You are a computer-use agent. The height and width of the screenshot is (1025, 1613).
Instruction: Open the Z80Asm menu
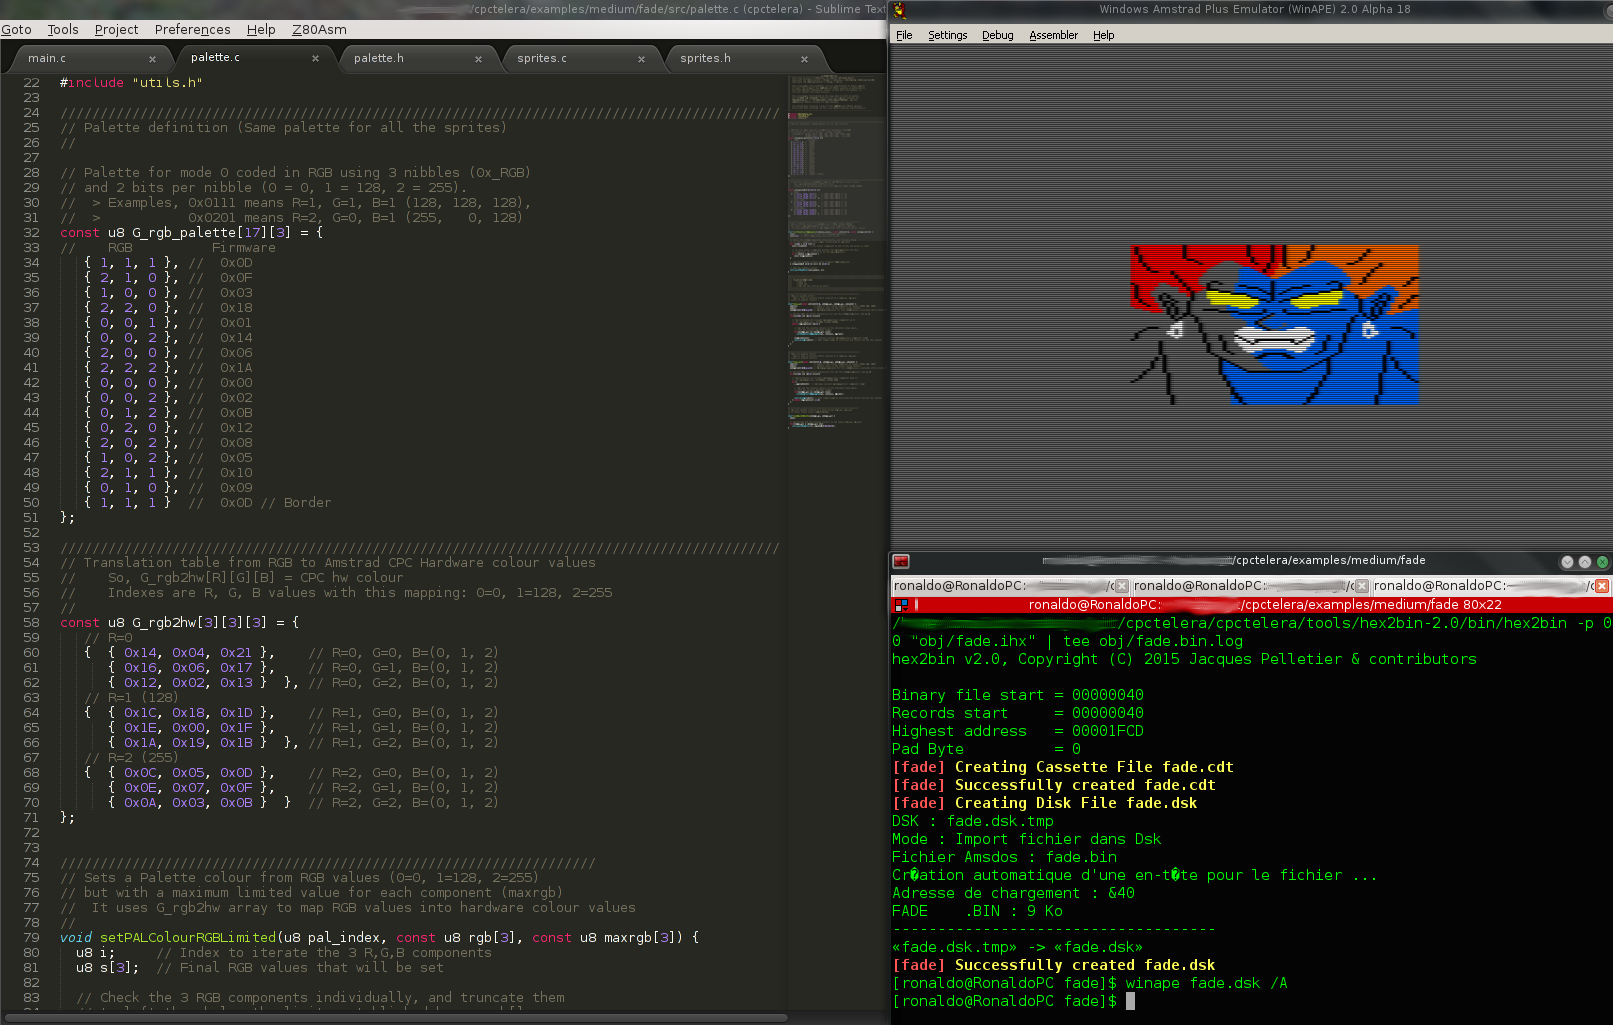coord(319,29)
